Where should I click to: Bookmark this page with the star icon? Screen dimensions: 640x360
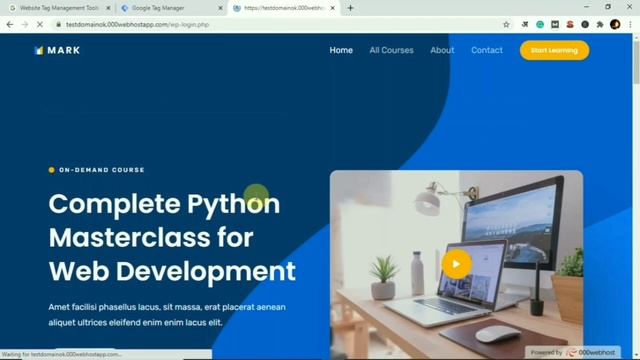506,24
